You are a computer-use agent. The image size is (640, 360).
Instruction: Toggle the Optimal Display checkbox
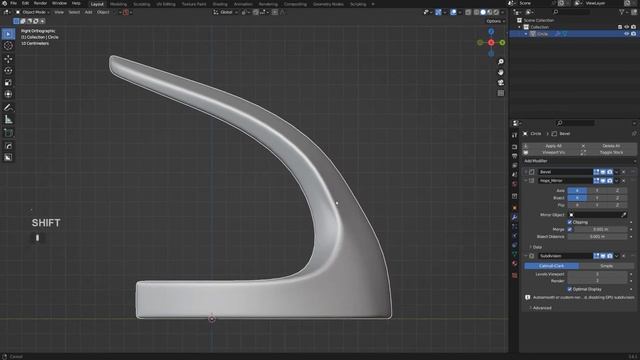click(570, 289)
